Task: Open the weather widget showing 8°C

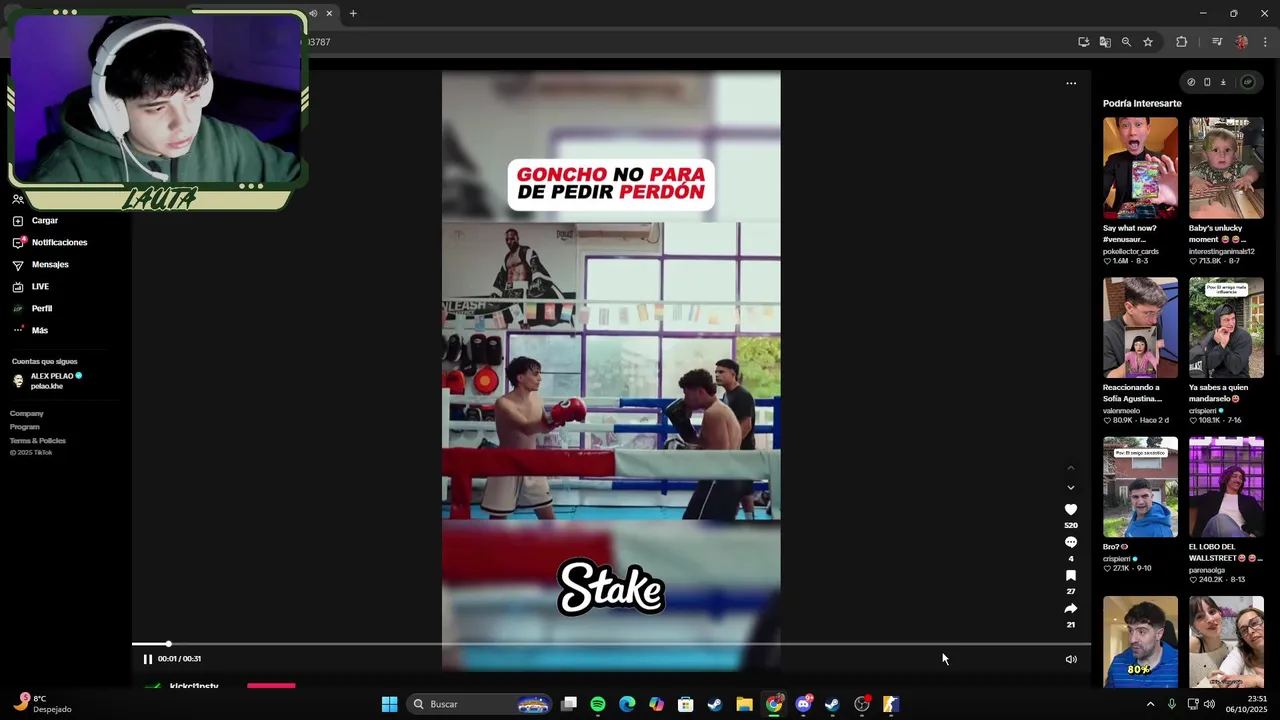Action: tap(44, 704)
